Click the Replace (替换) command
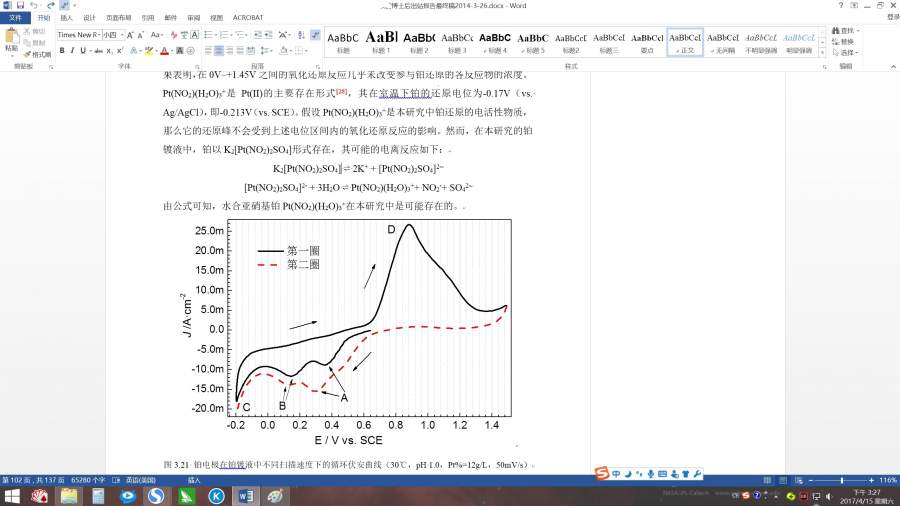 (x=843, y=41)
